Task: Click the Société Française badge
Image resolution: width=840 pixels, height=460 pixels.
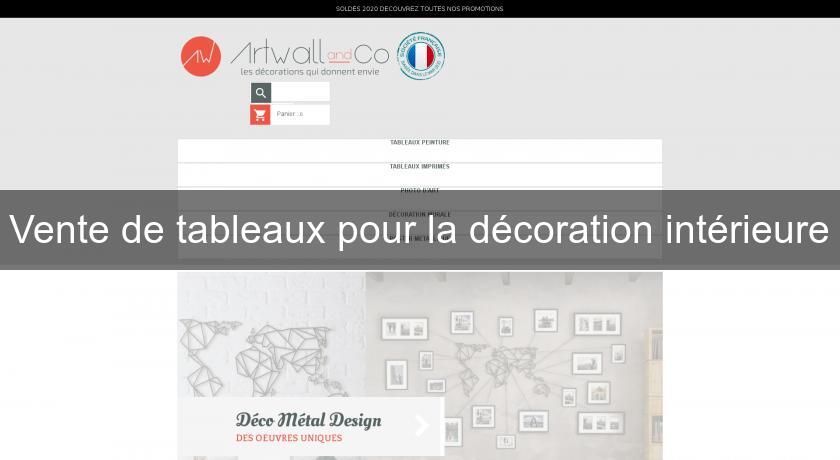Action: pos(421,56)
